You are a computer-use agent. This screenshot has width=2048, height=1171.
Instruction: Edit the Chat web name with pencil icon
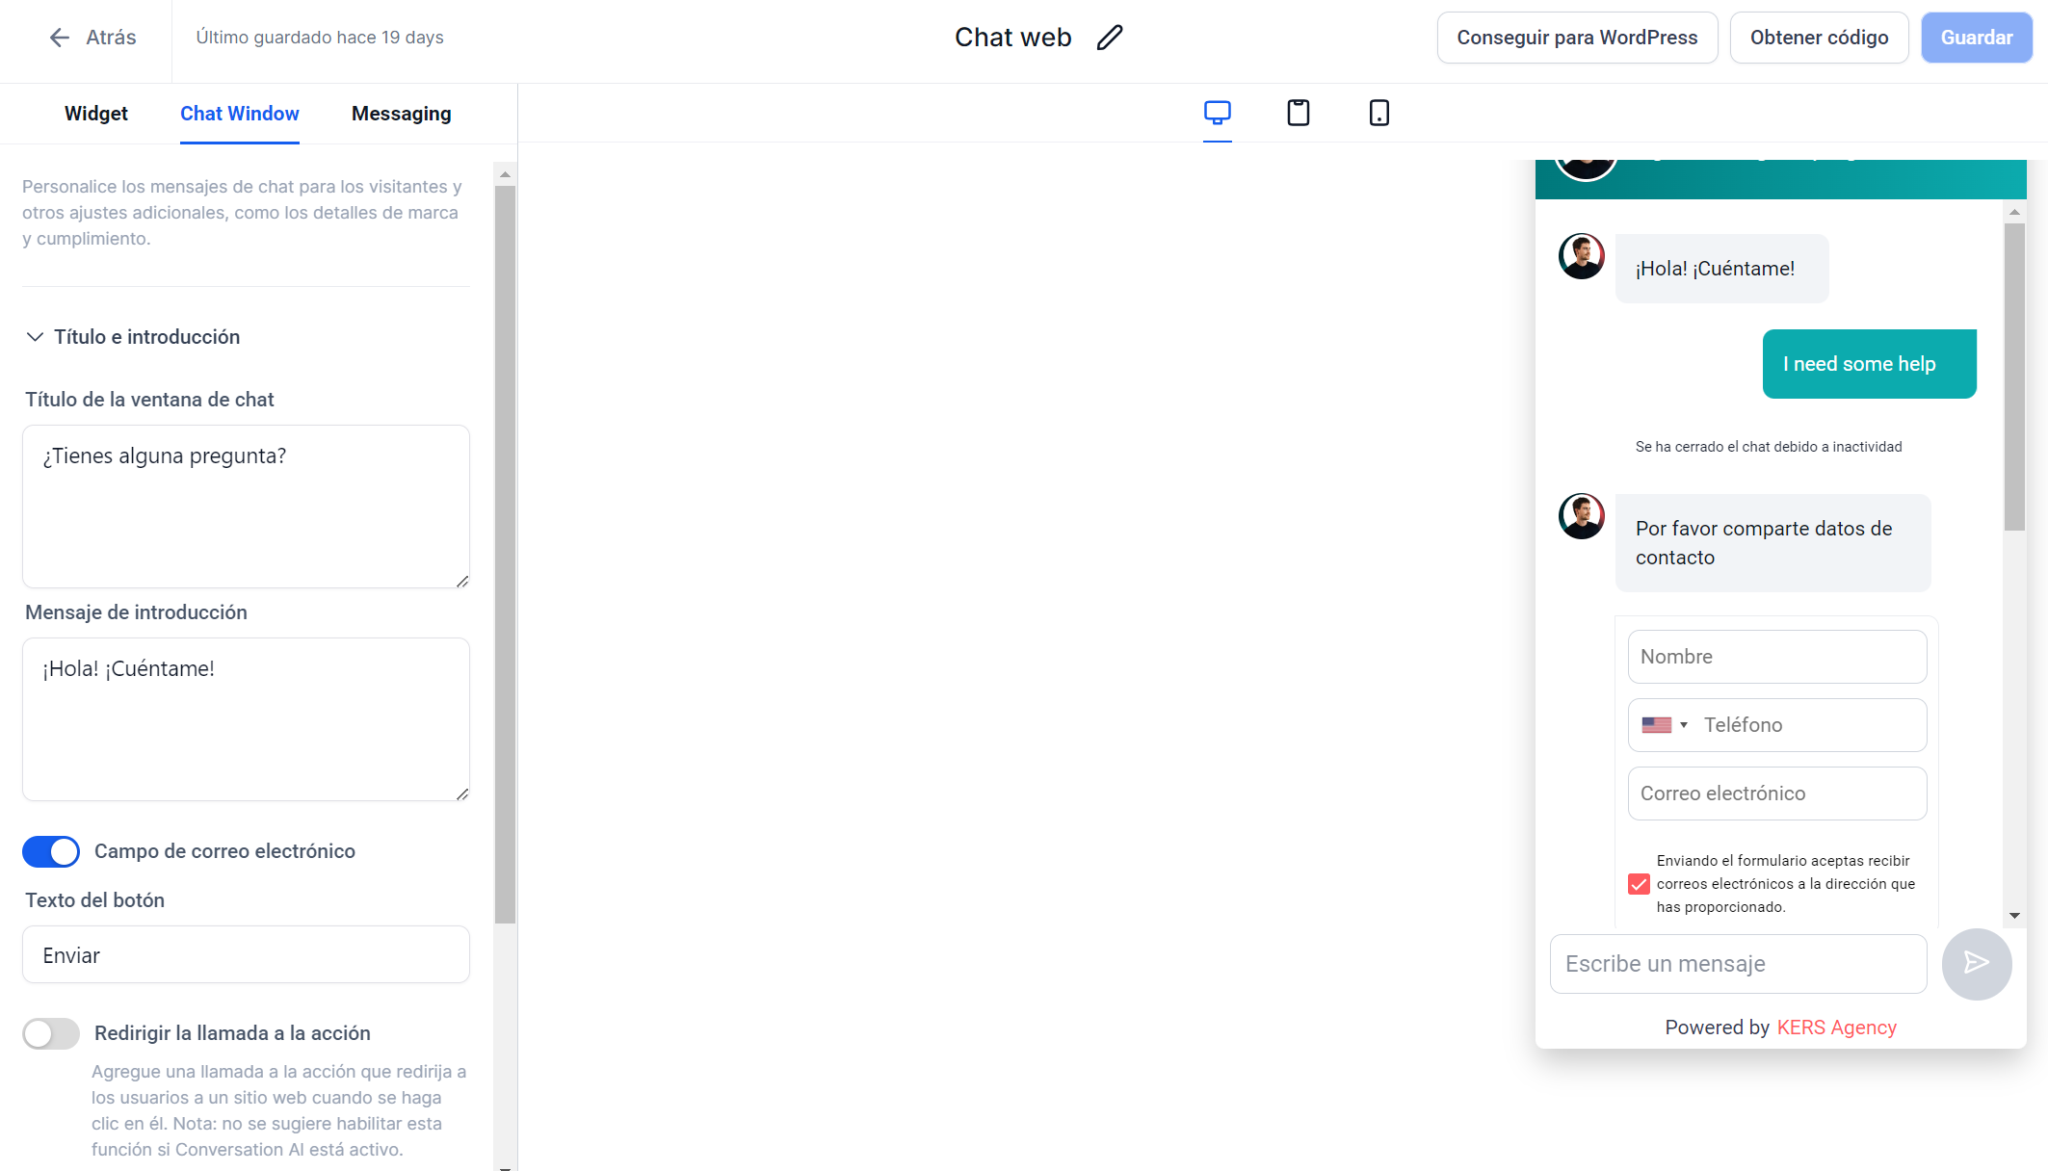click(x=1109, y=38)
